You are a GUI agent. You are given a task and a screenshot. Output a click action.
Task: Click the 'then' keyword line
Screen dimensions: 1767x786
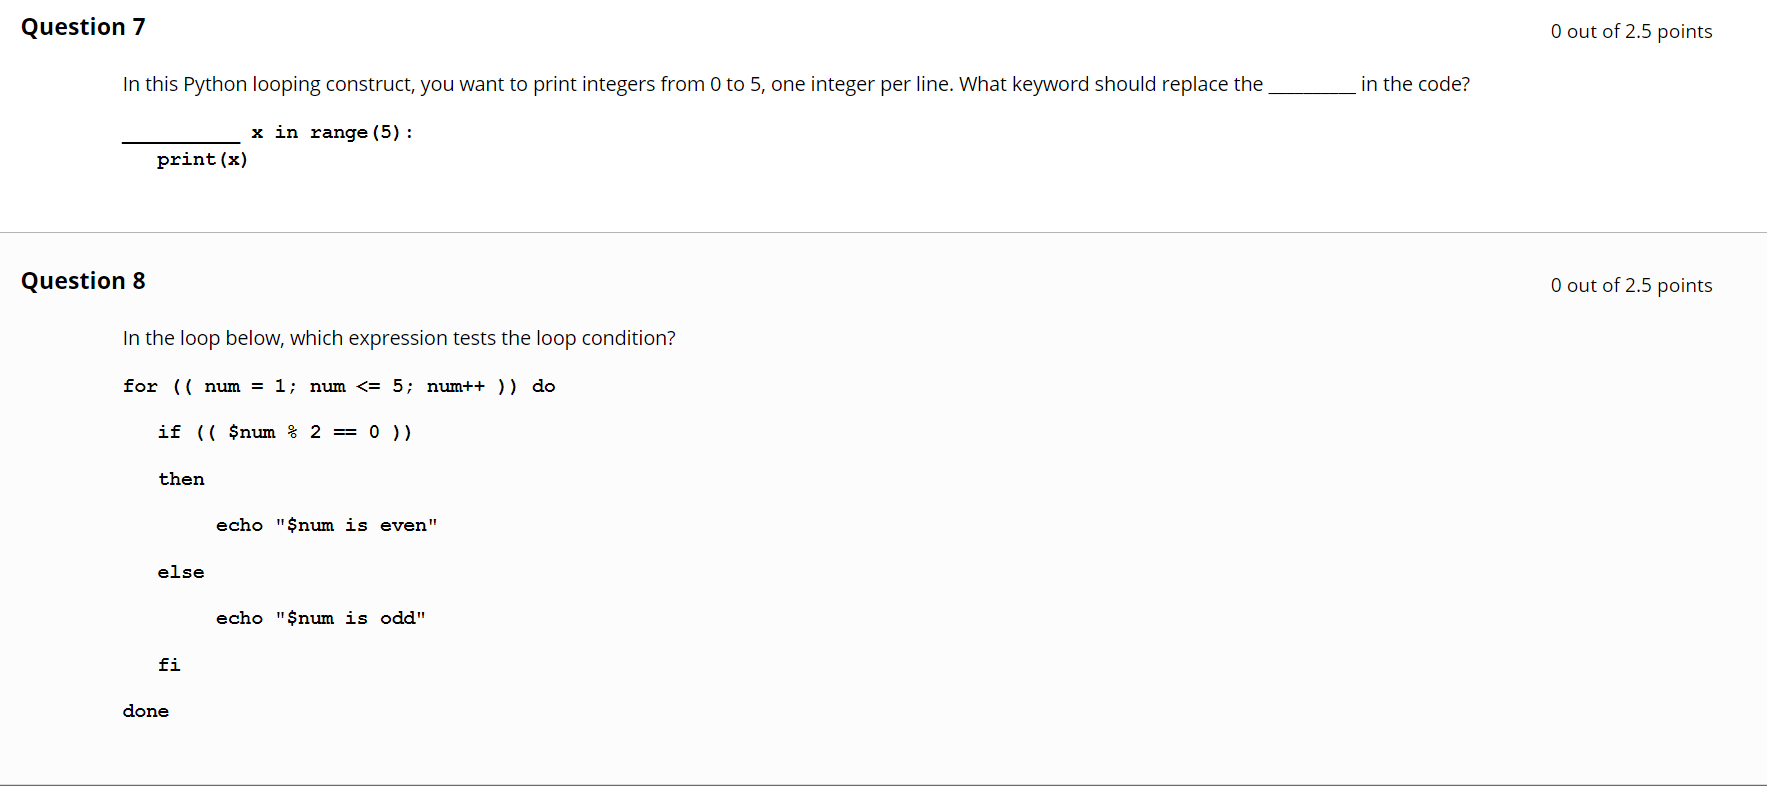181,479
